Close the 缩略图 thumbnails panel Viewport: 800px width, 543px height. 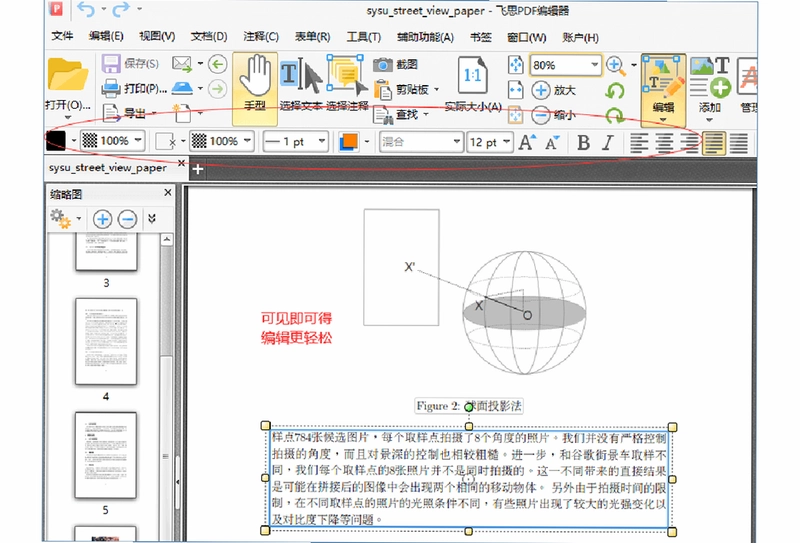(168, 192)
